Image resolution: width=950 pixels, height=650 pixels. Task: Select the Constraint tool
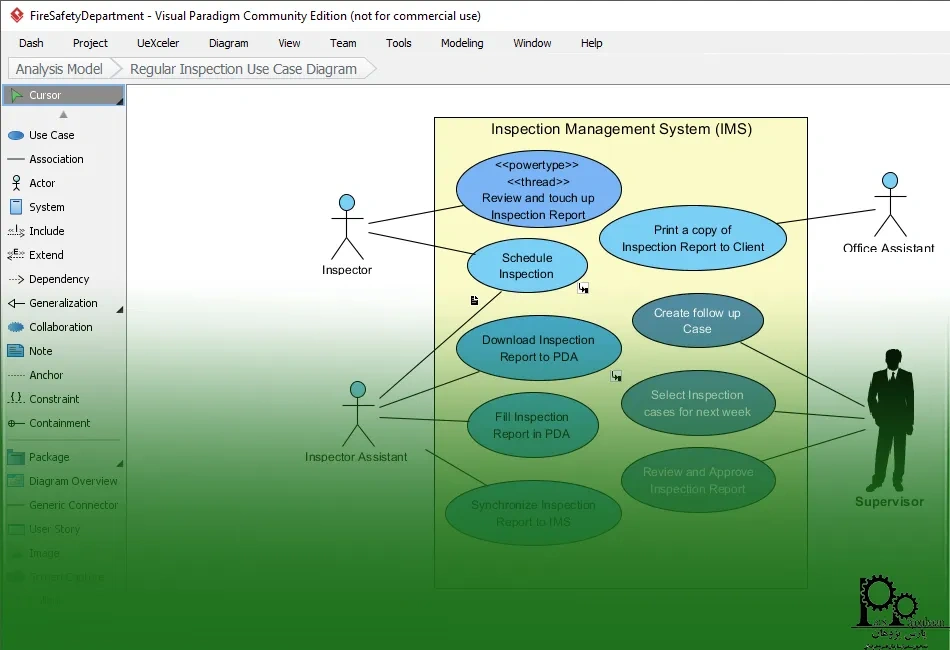pos(16,399)
